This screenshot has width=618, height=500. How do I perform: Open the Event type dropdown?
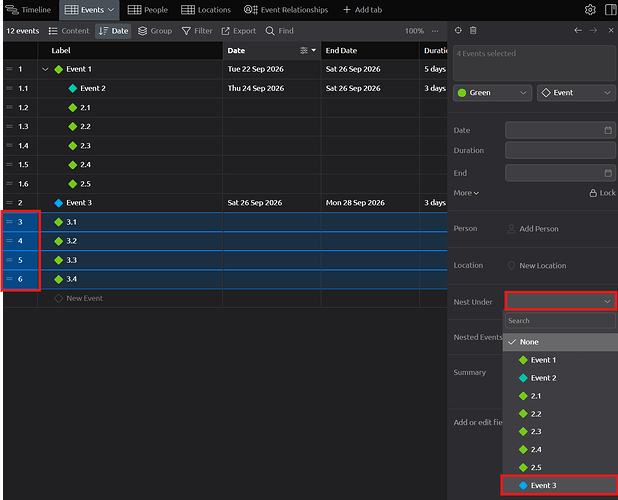pyautogui.click(x=576, y=93)
